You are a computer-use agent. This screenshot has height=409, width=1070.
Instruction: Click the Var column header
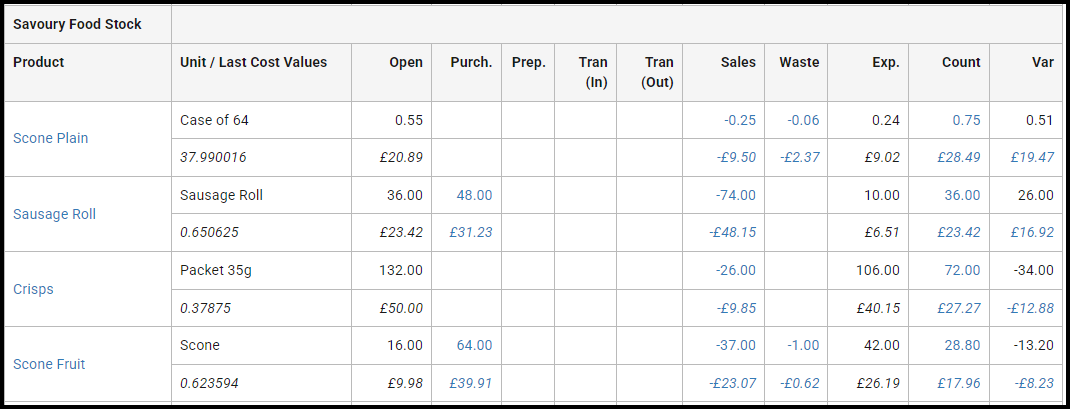tap(1043, 62)
